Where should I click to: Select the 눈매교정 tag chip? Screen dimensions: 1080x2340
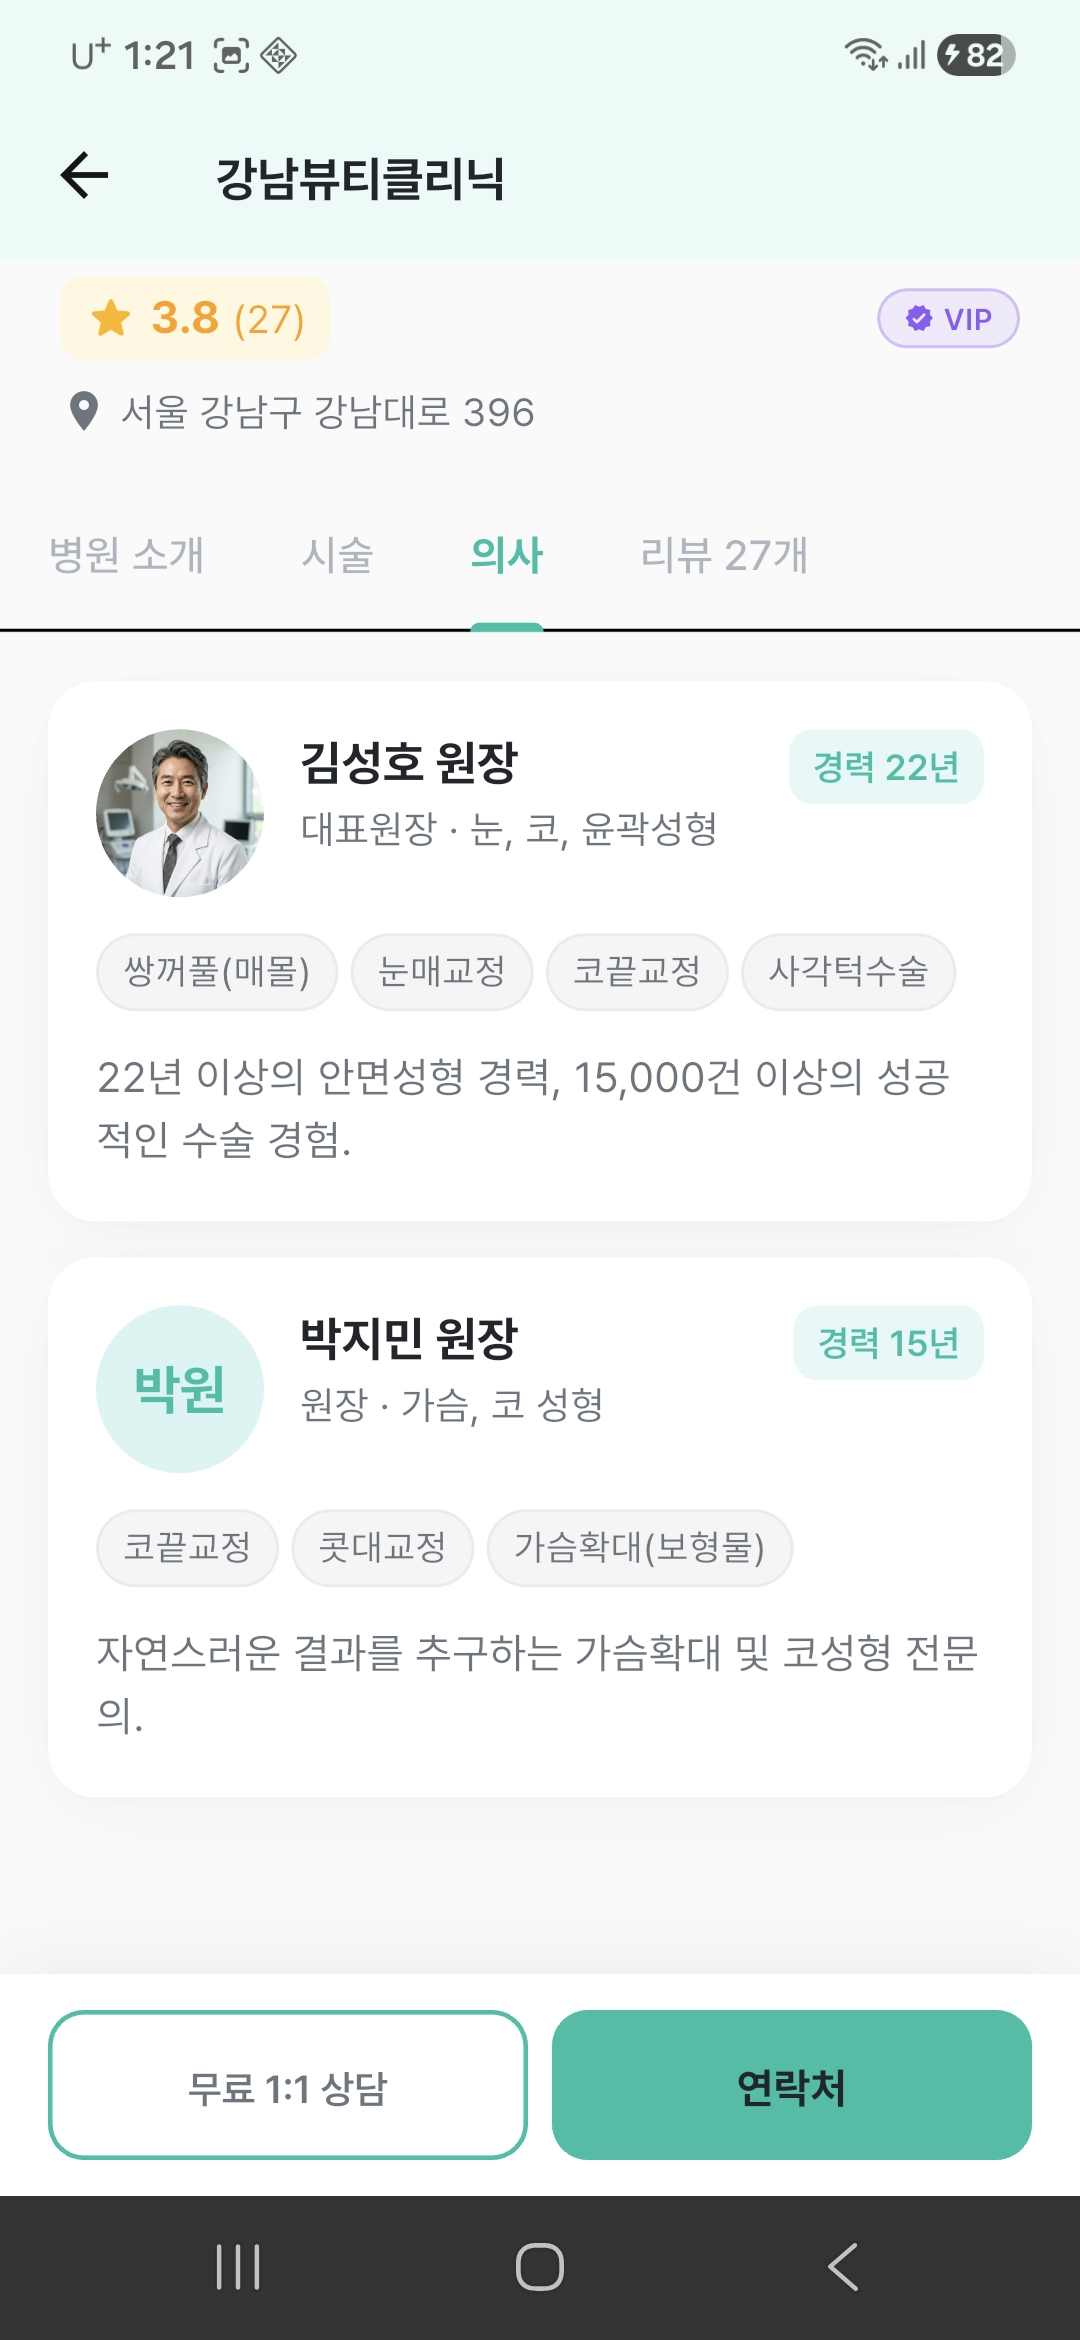click(442, 972)
